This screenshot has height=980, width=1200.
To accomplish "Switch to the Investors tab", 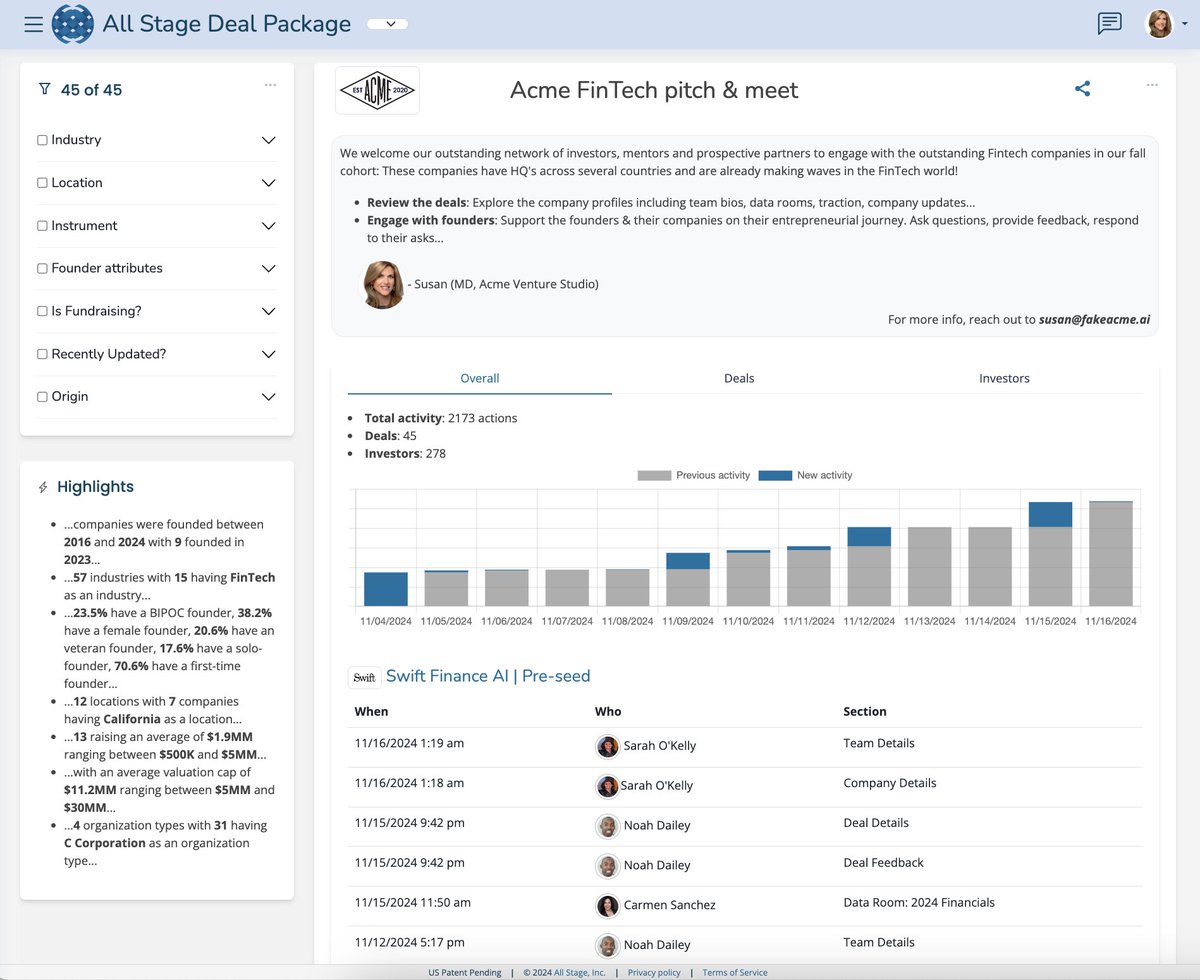I will [1004, 379].
